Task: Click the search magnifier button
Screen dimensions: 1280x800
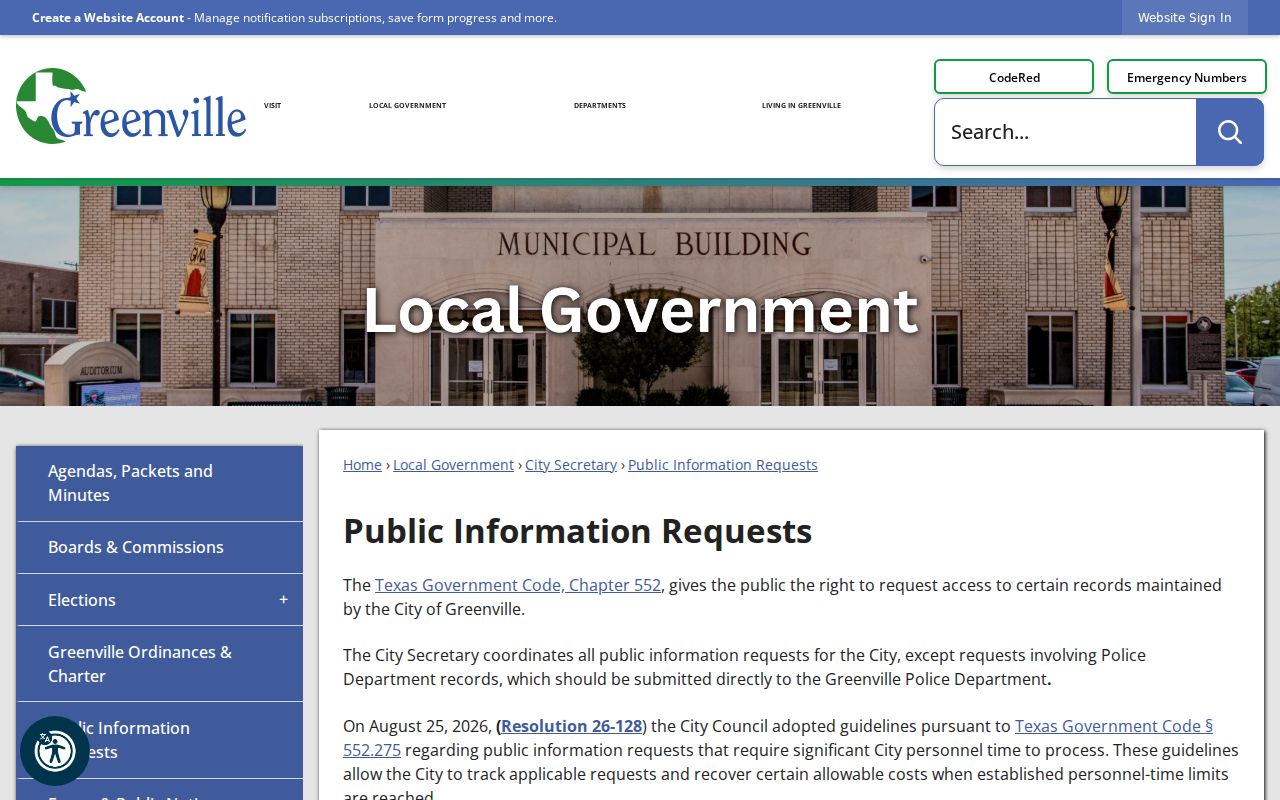Action: [x=1229, y=132]
